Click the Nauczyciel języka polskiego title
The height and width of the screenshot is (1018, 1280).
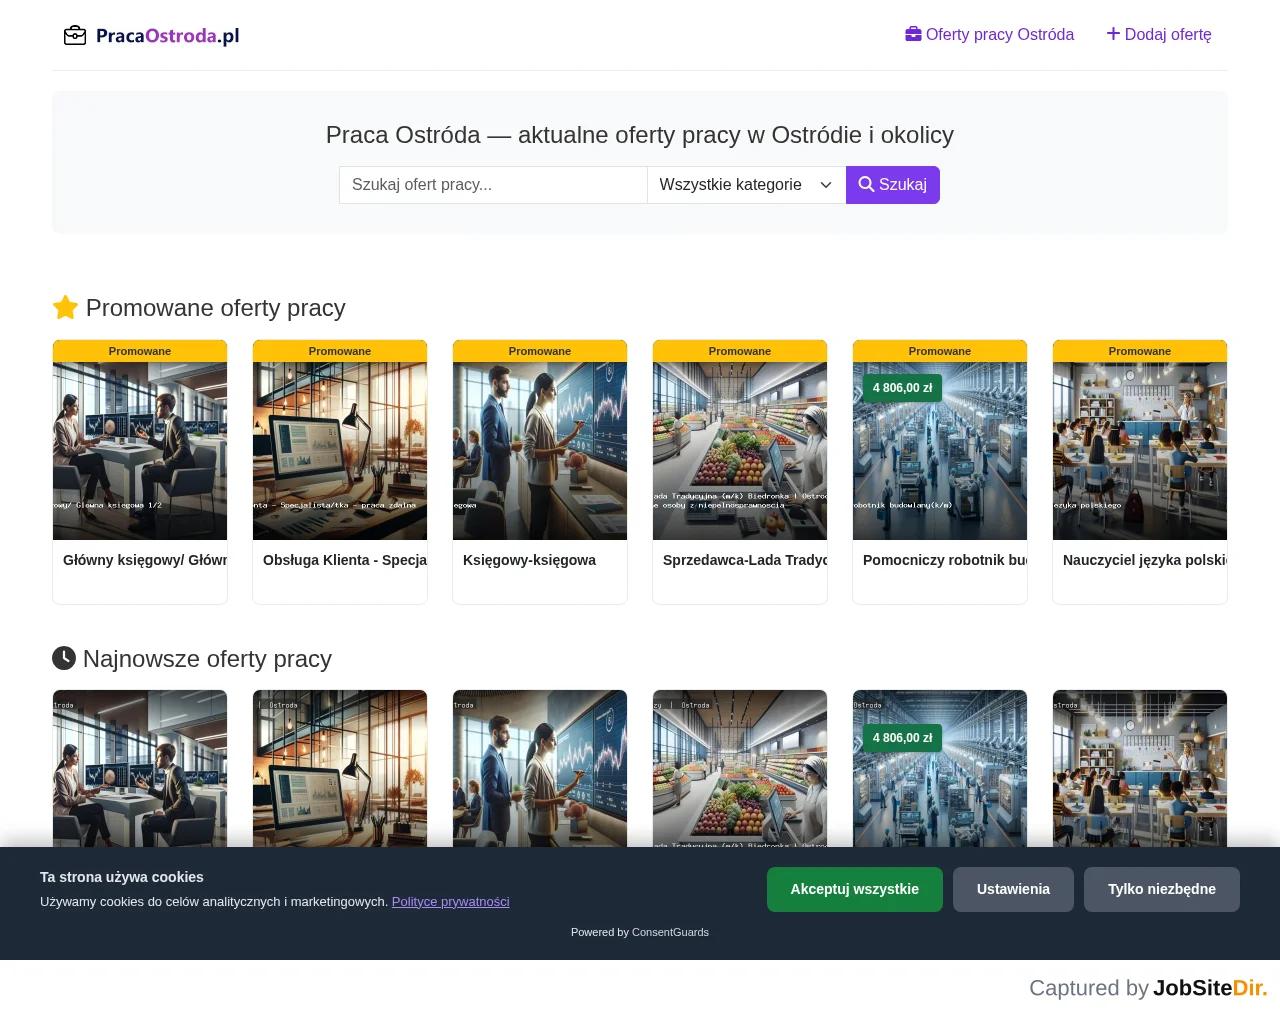1145,560
